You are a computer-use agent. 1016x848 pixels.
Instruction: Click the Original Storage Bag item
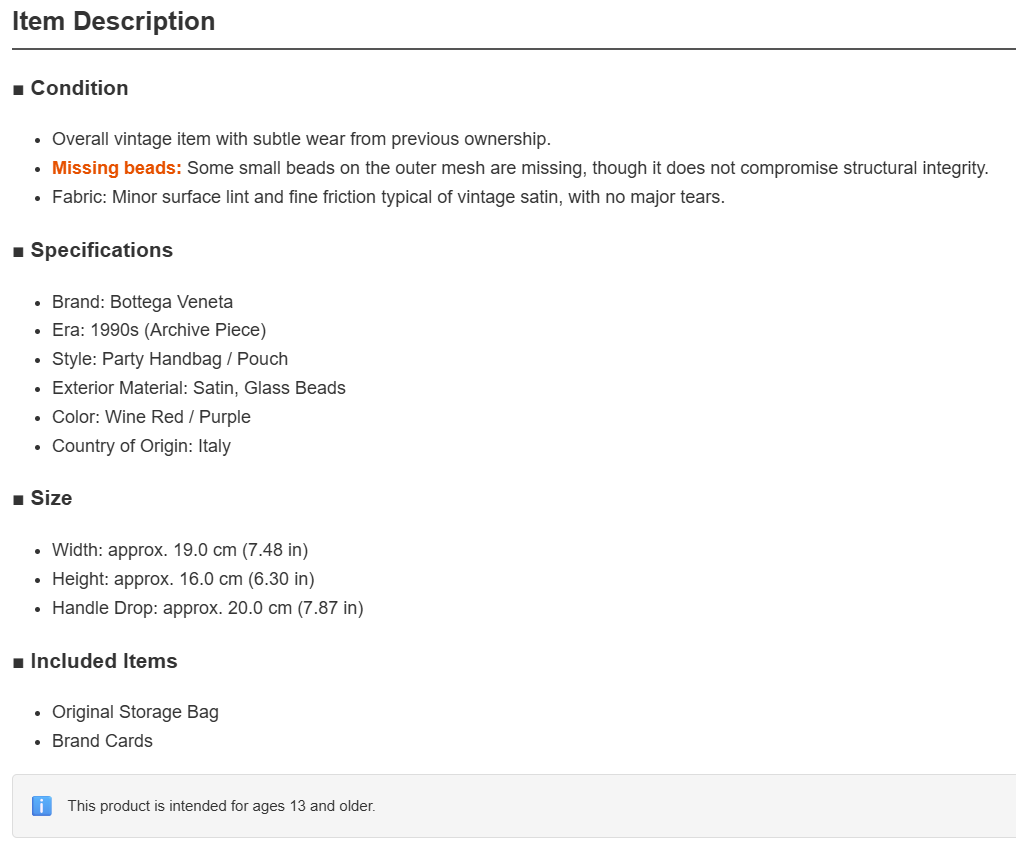[135, 712]
